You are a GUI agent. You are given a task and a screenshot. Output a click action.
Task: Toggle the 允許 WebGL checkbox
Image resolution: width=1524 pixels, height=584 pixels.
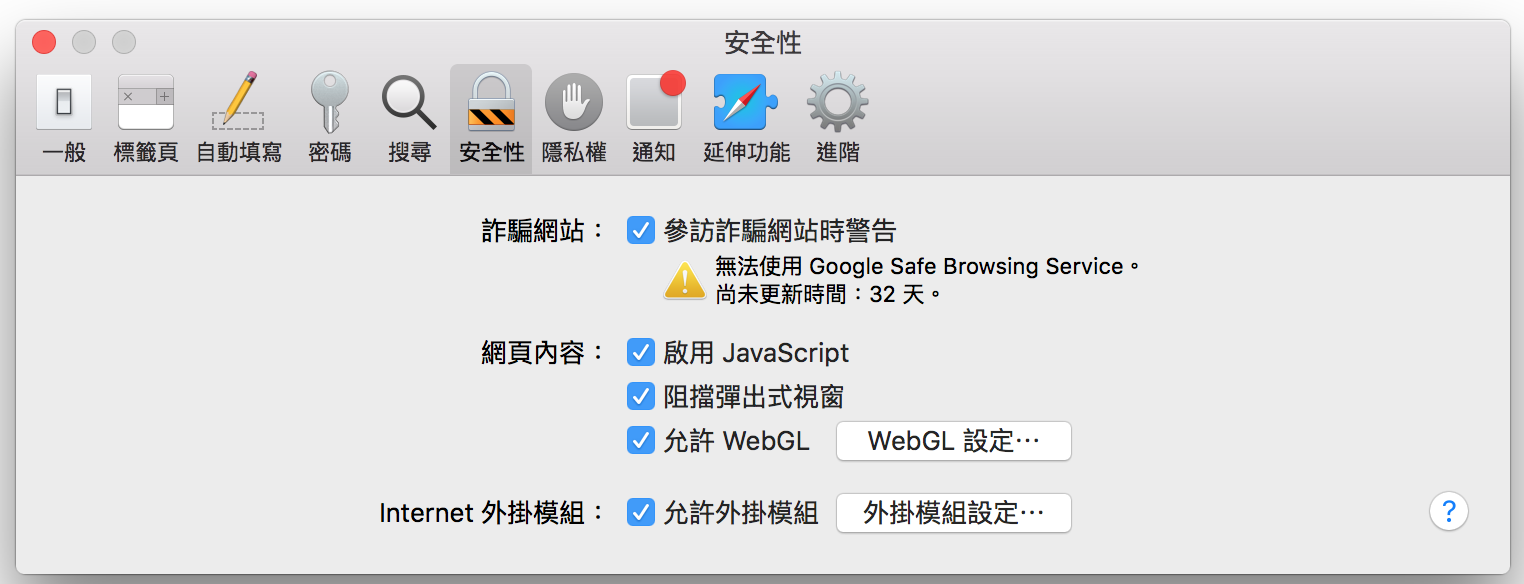click(x=641, y=440)
